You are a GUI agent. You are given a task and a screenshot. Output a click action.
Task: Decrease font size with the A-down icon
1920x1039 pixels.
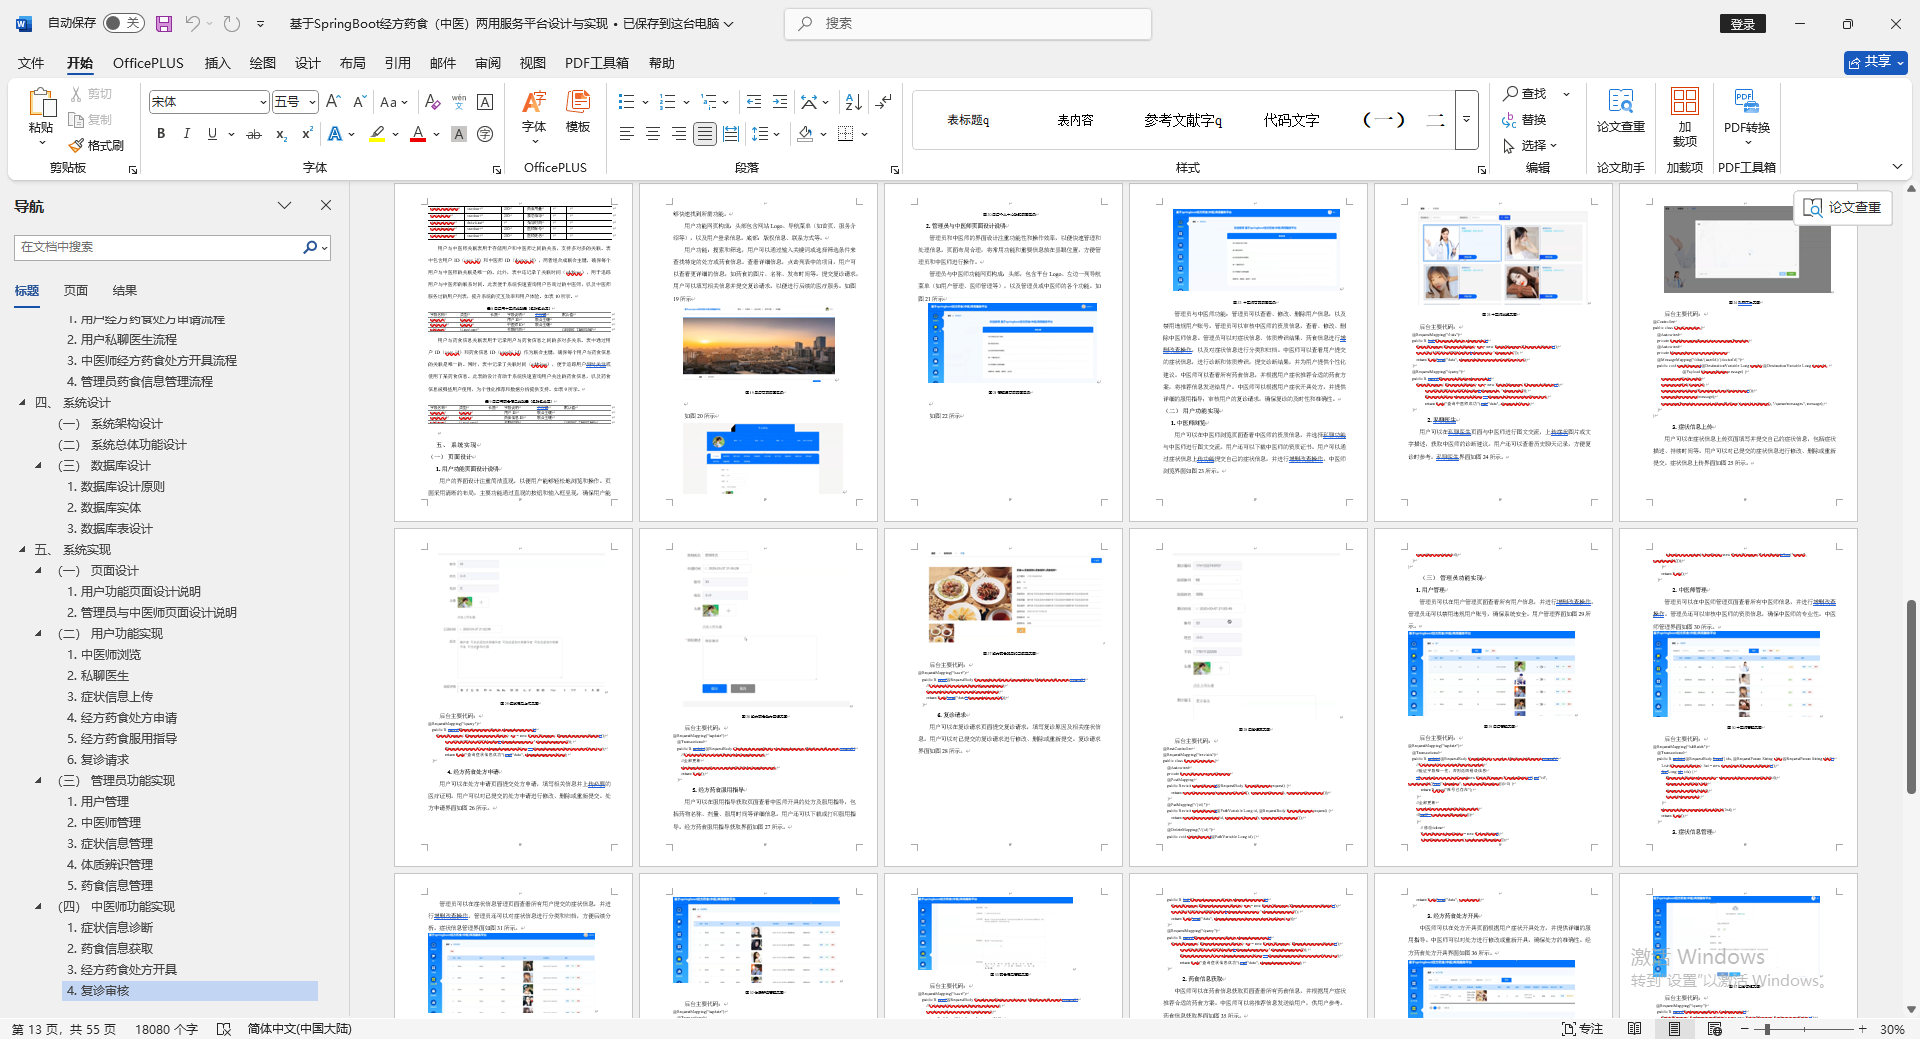click(359, 102)
